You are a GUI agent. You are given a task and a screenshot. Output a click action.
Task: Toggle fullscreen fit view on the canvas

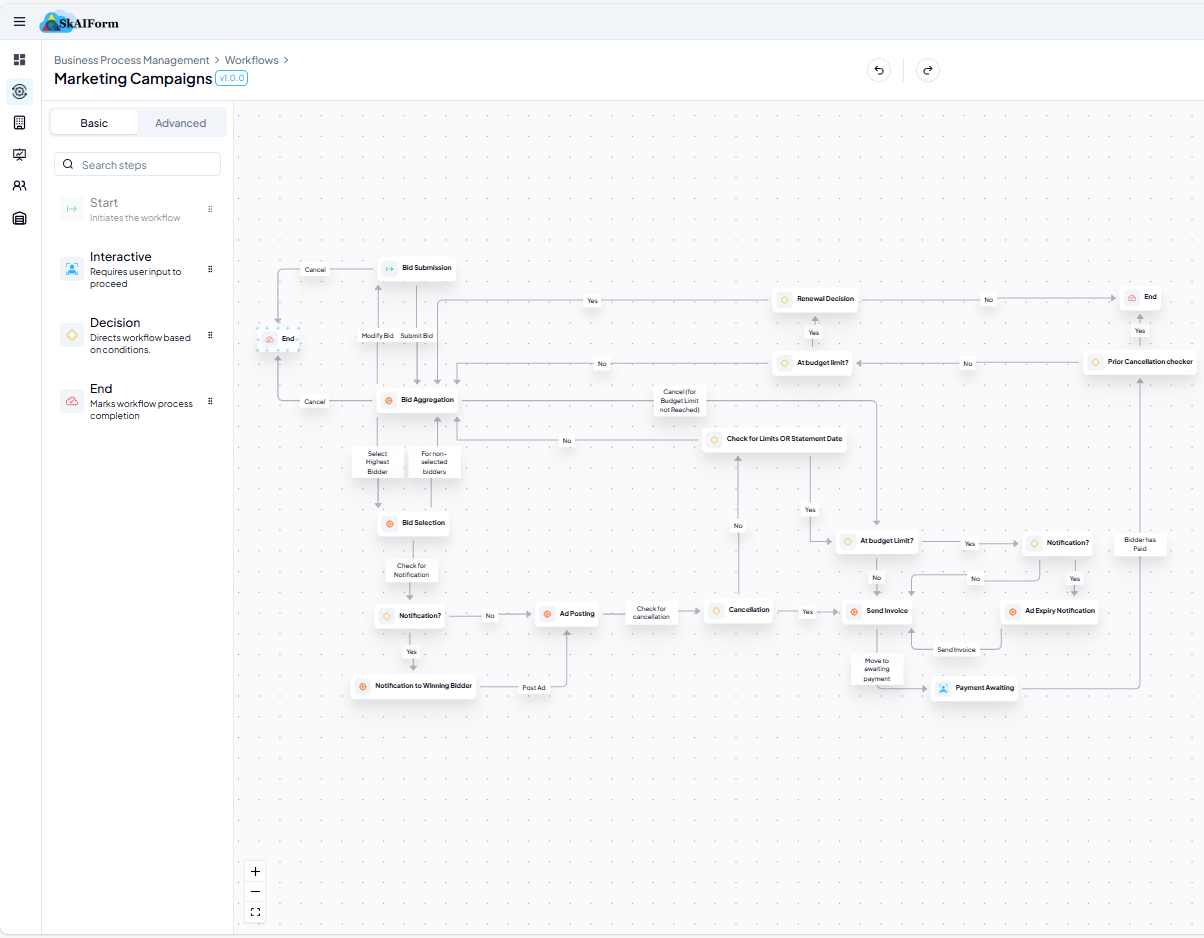(x=255, y=912)
